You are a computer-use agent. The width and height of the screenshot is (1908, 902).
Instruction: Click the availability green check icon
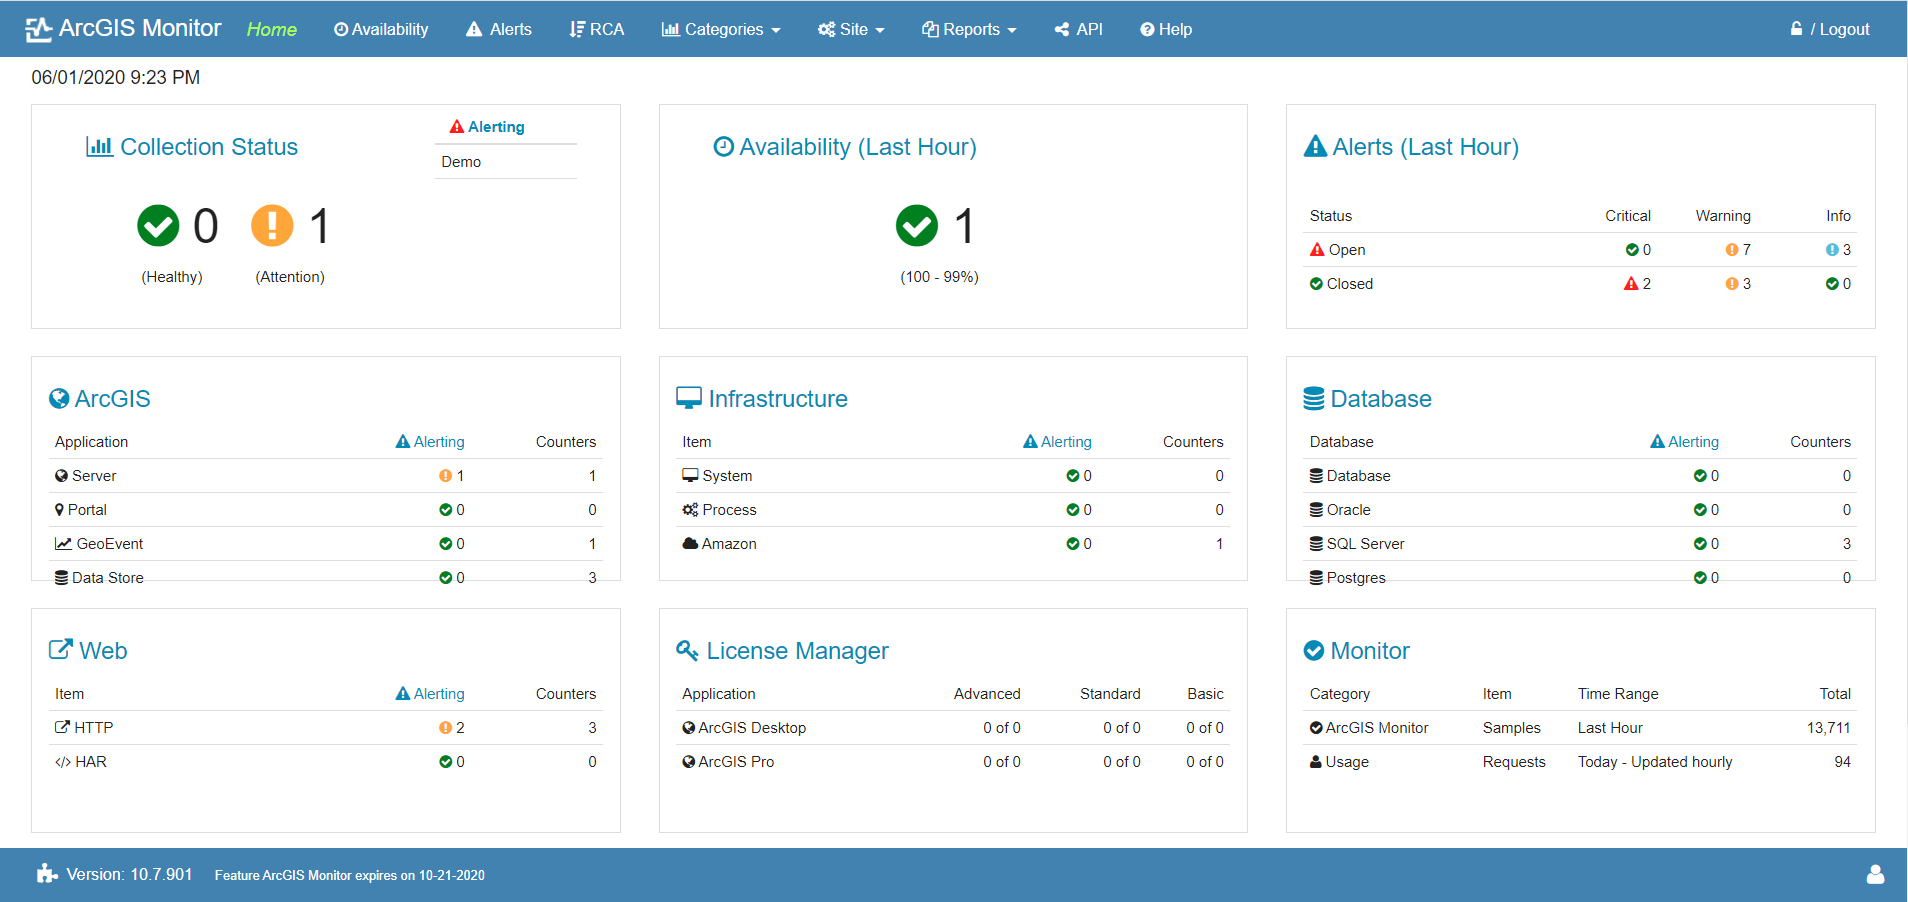[917, 225]
